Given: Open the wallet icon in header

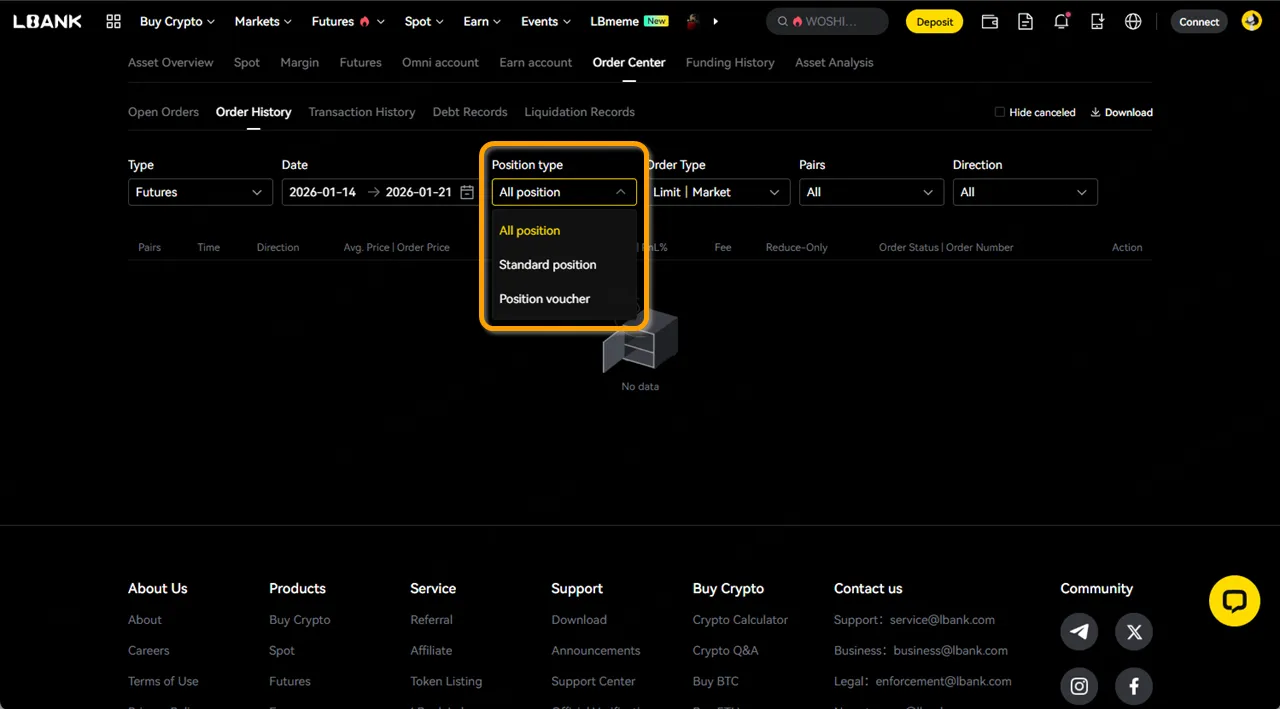Looking at the screenshot, I should point(989,21).
